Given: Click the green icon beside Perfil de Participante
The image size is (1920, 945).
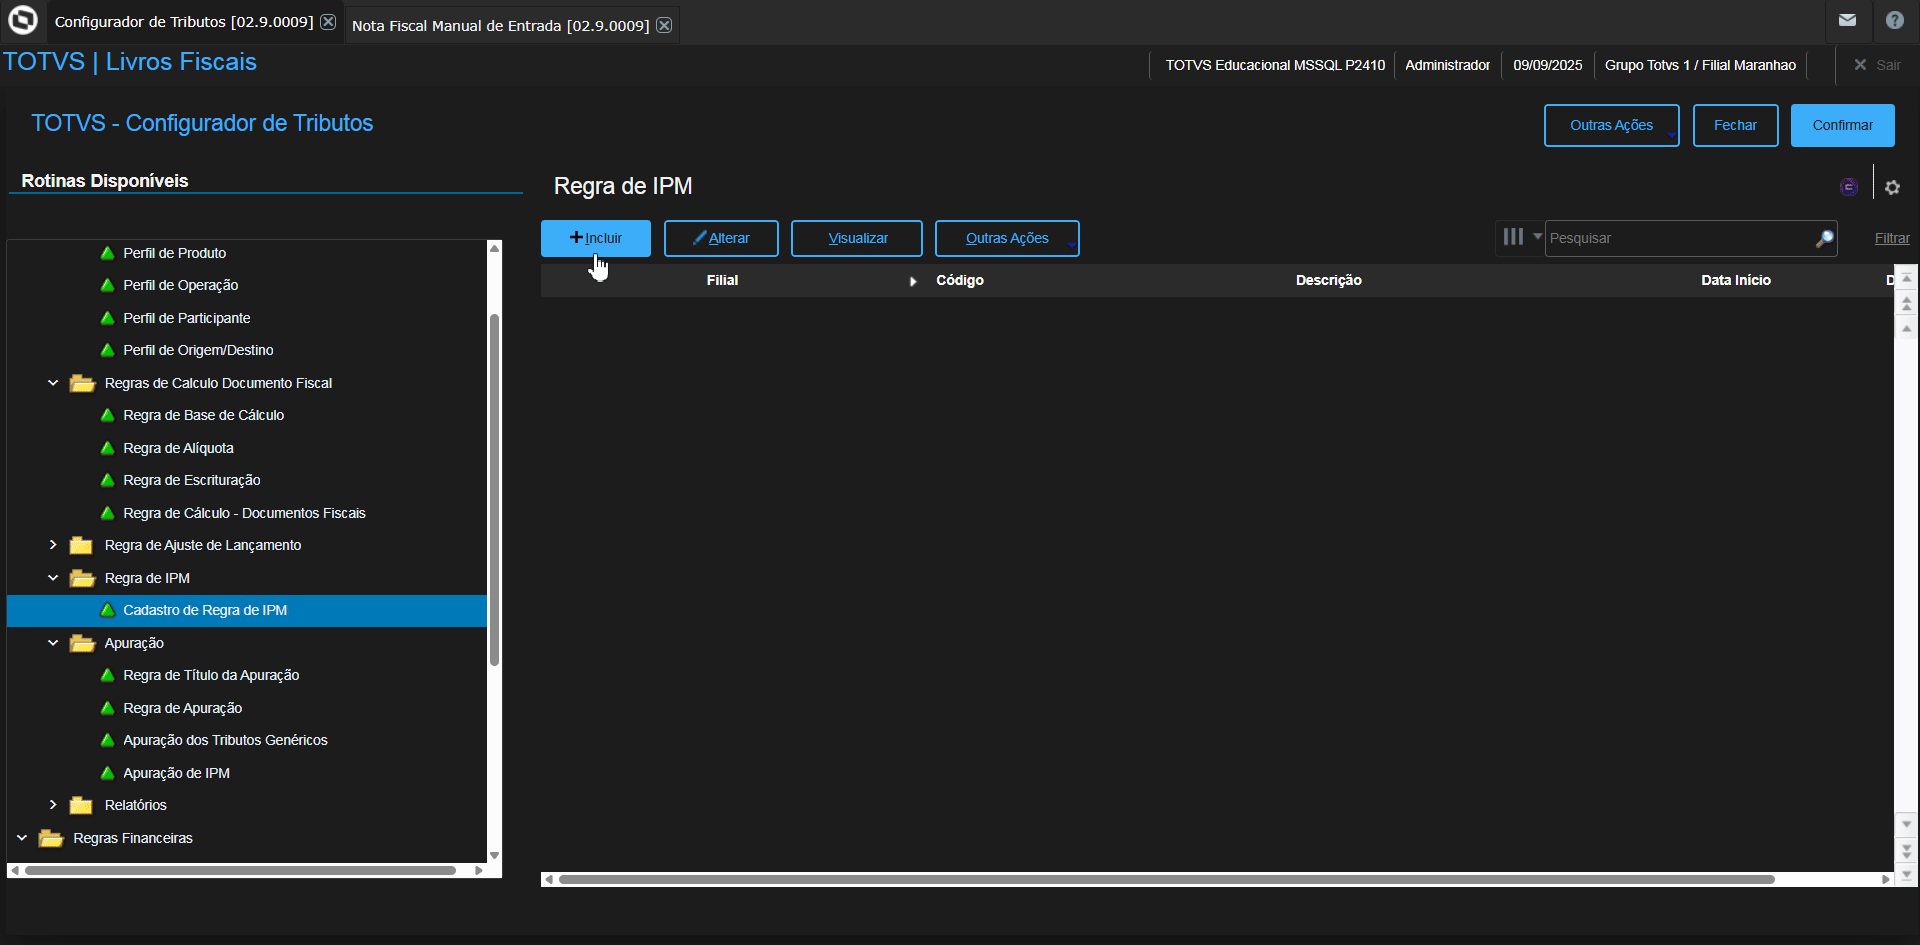Looking at the screenshot, I should [x=107, y=318].
